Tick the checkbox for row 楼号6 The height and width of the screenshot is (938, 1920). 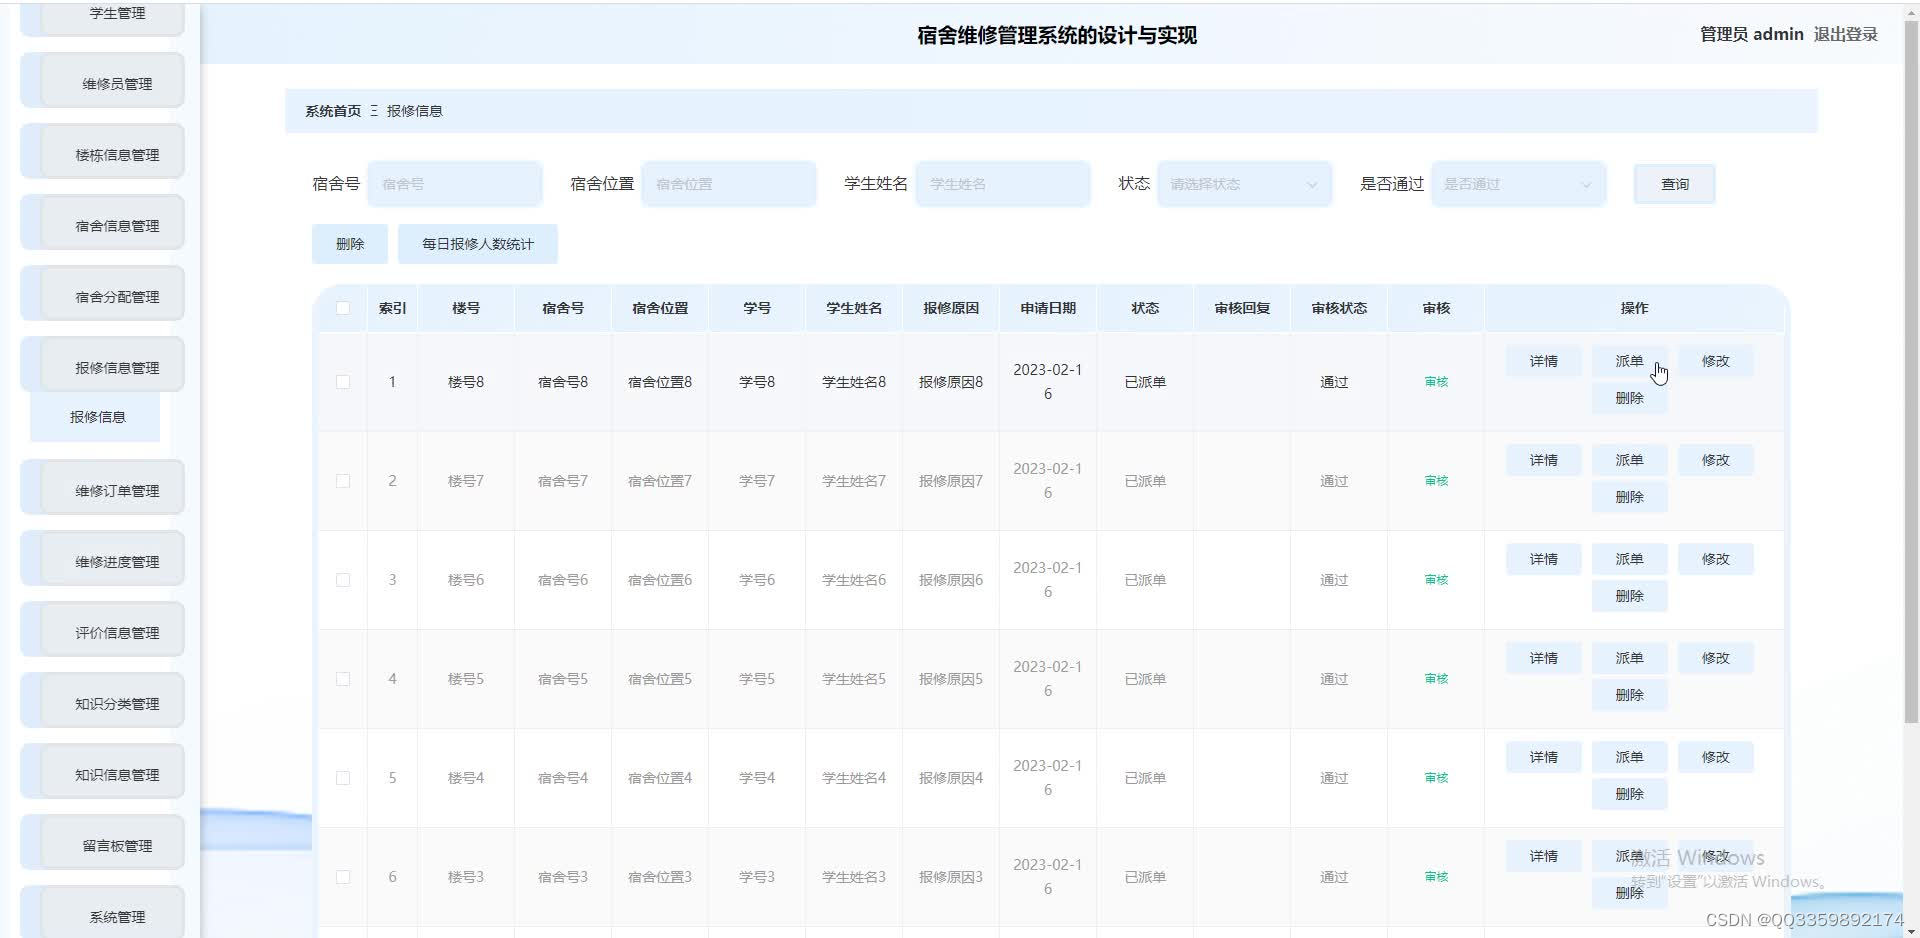point(343,580)
